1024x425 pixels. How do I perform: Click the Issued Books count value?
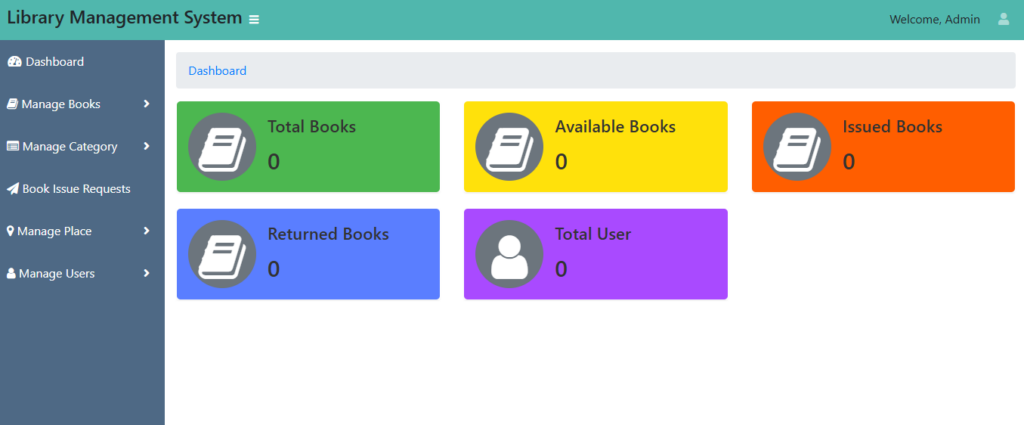point(848,161)
